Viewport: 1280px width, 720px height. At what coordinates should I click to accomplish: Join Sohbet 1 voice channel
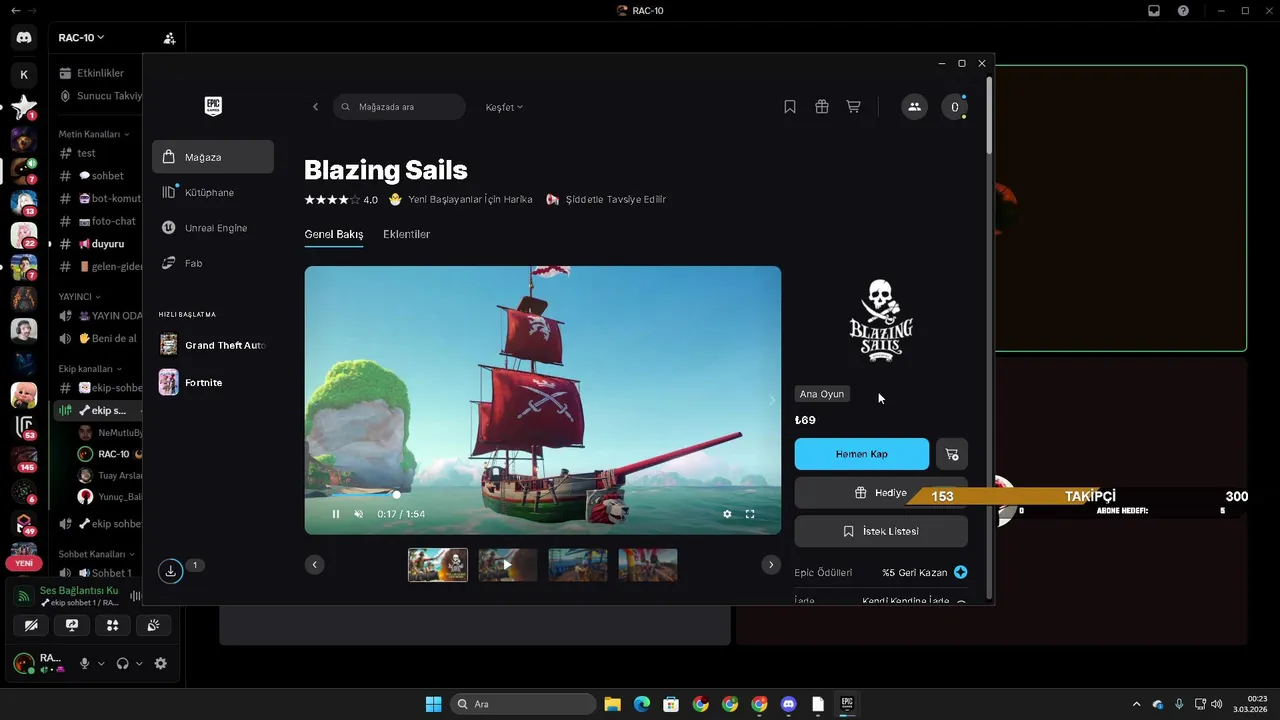98,573
